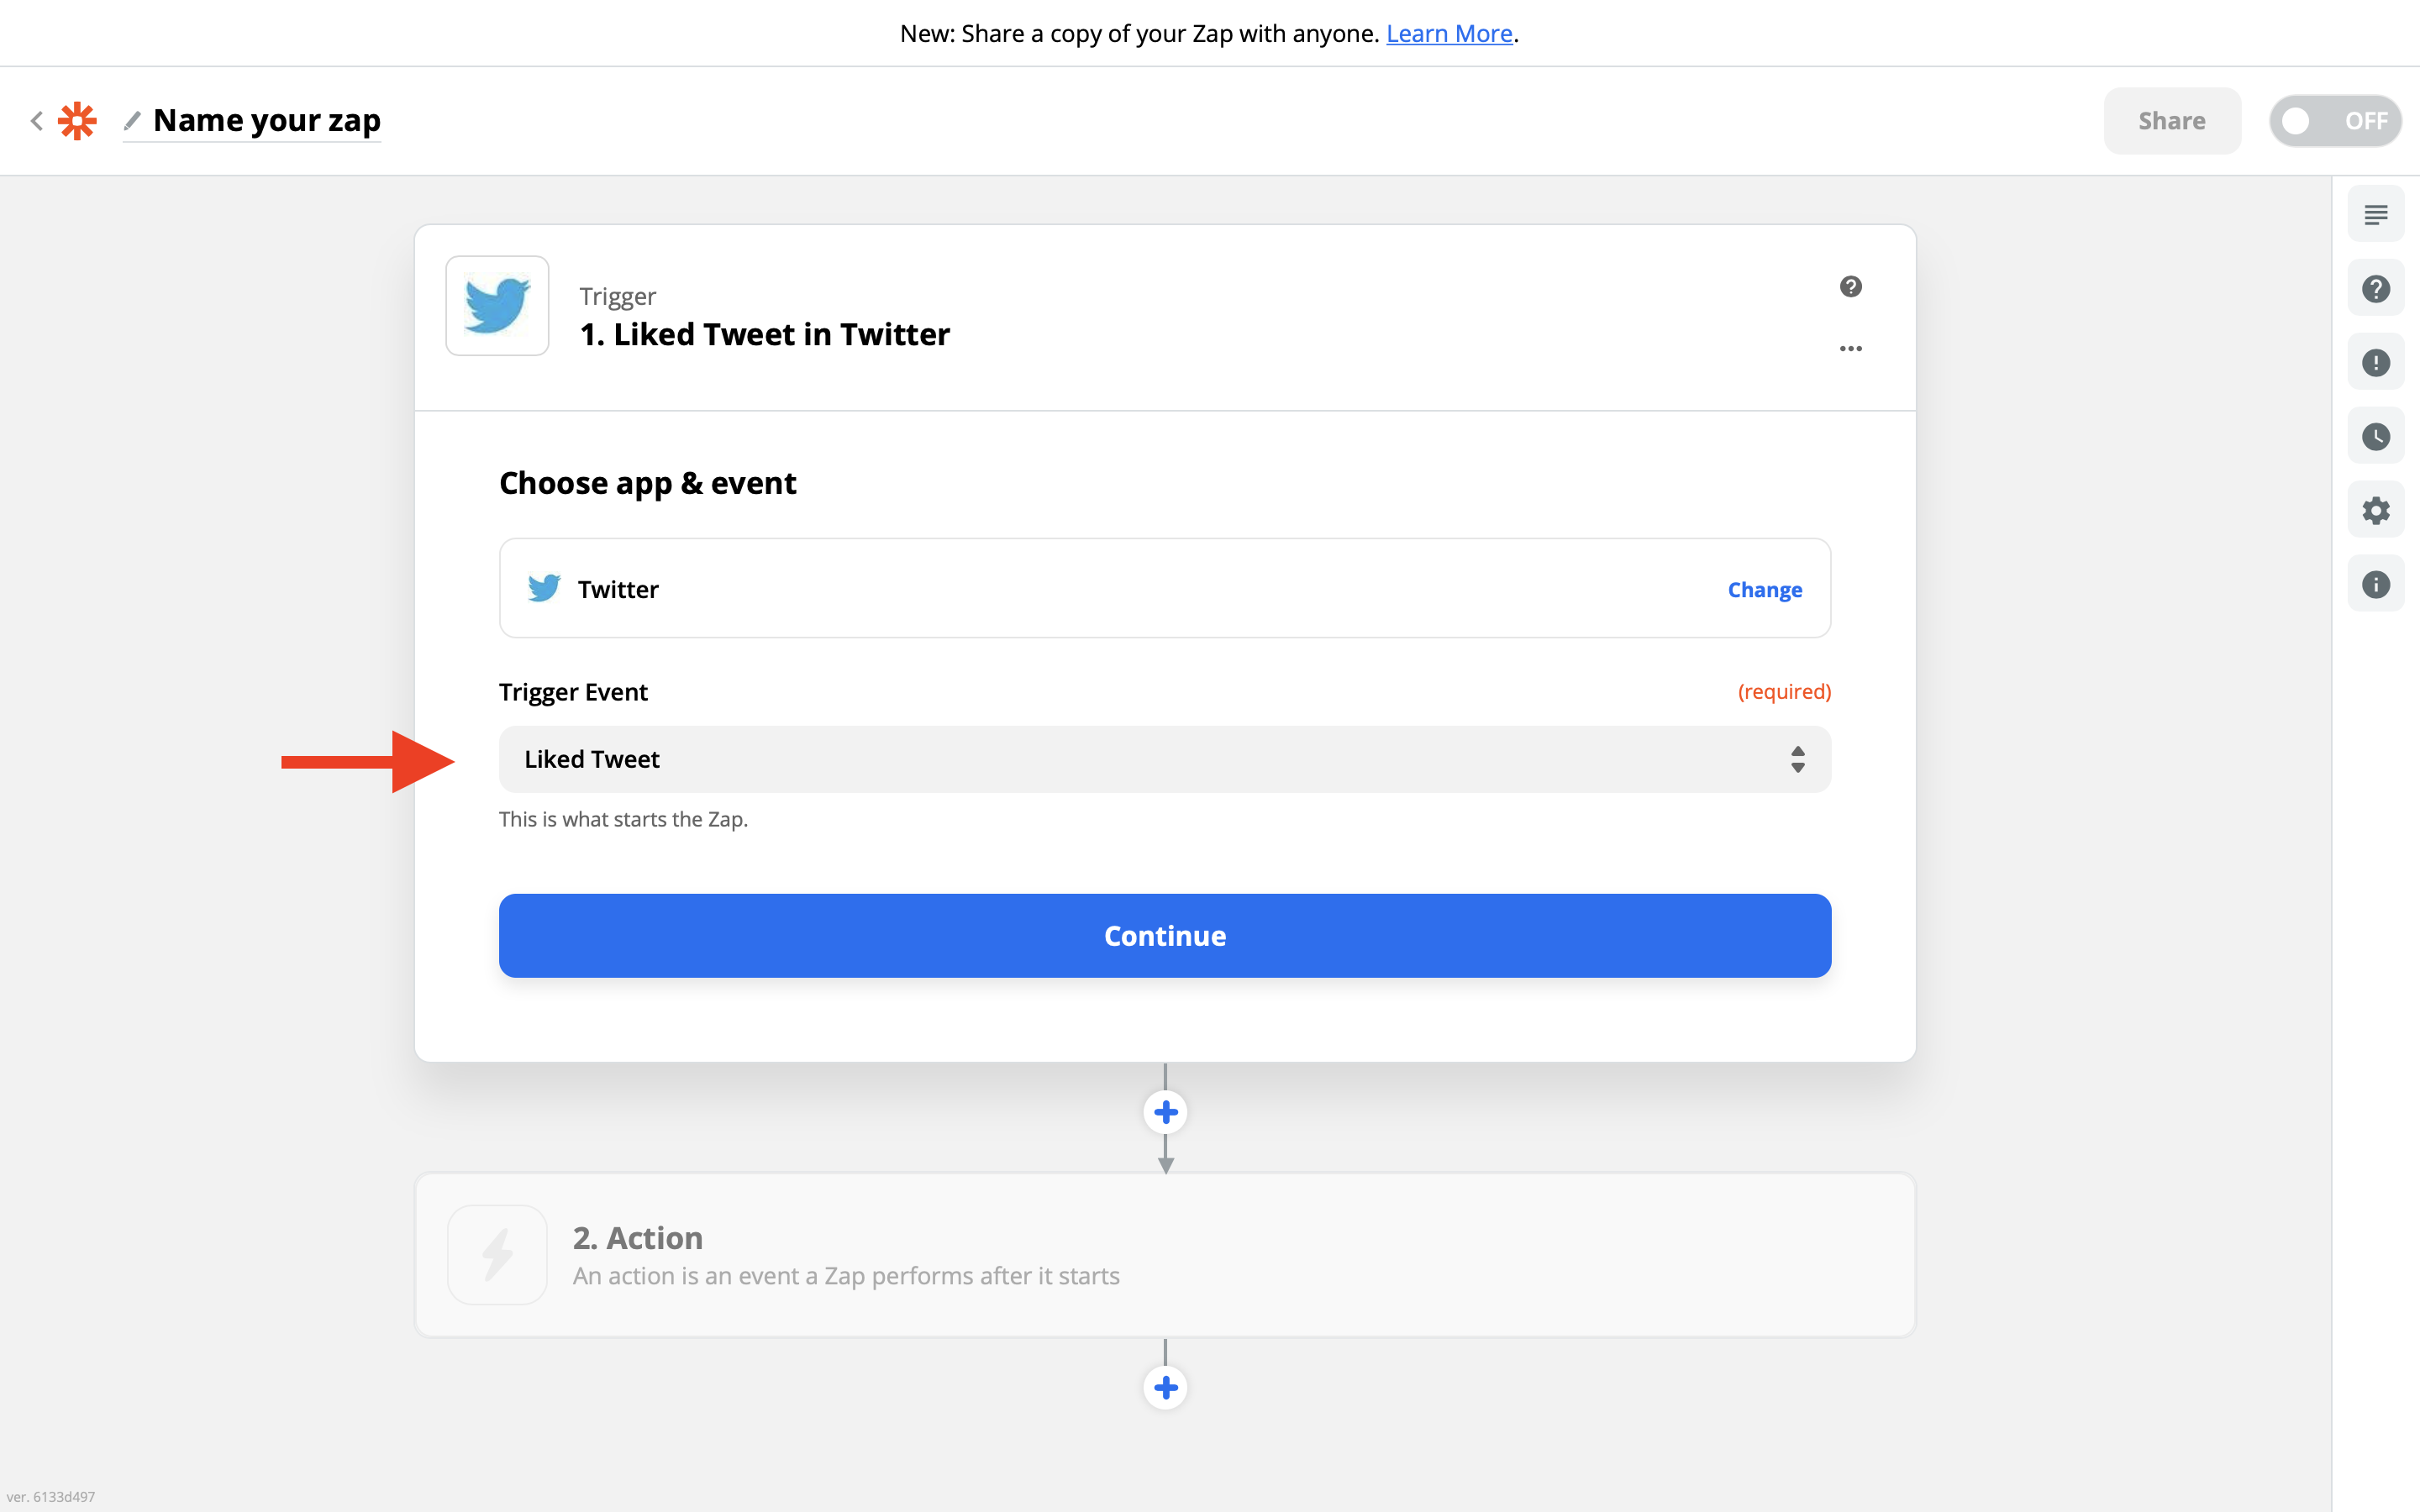Open the three-dot menu on trigger step
This screenshot has width=2420, height=1512.
click(1850, 348)
